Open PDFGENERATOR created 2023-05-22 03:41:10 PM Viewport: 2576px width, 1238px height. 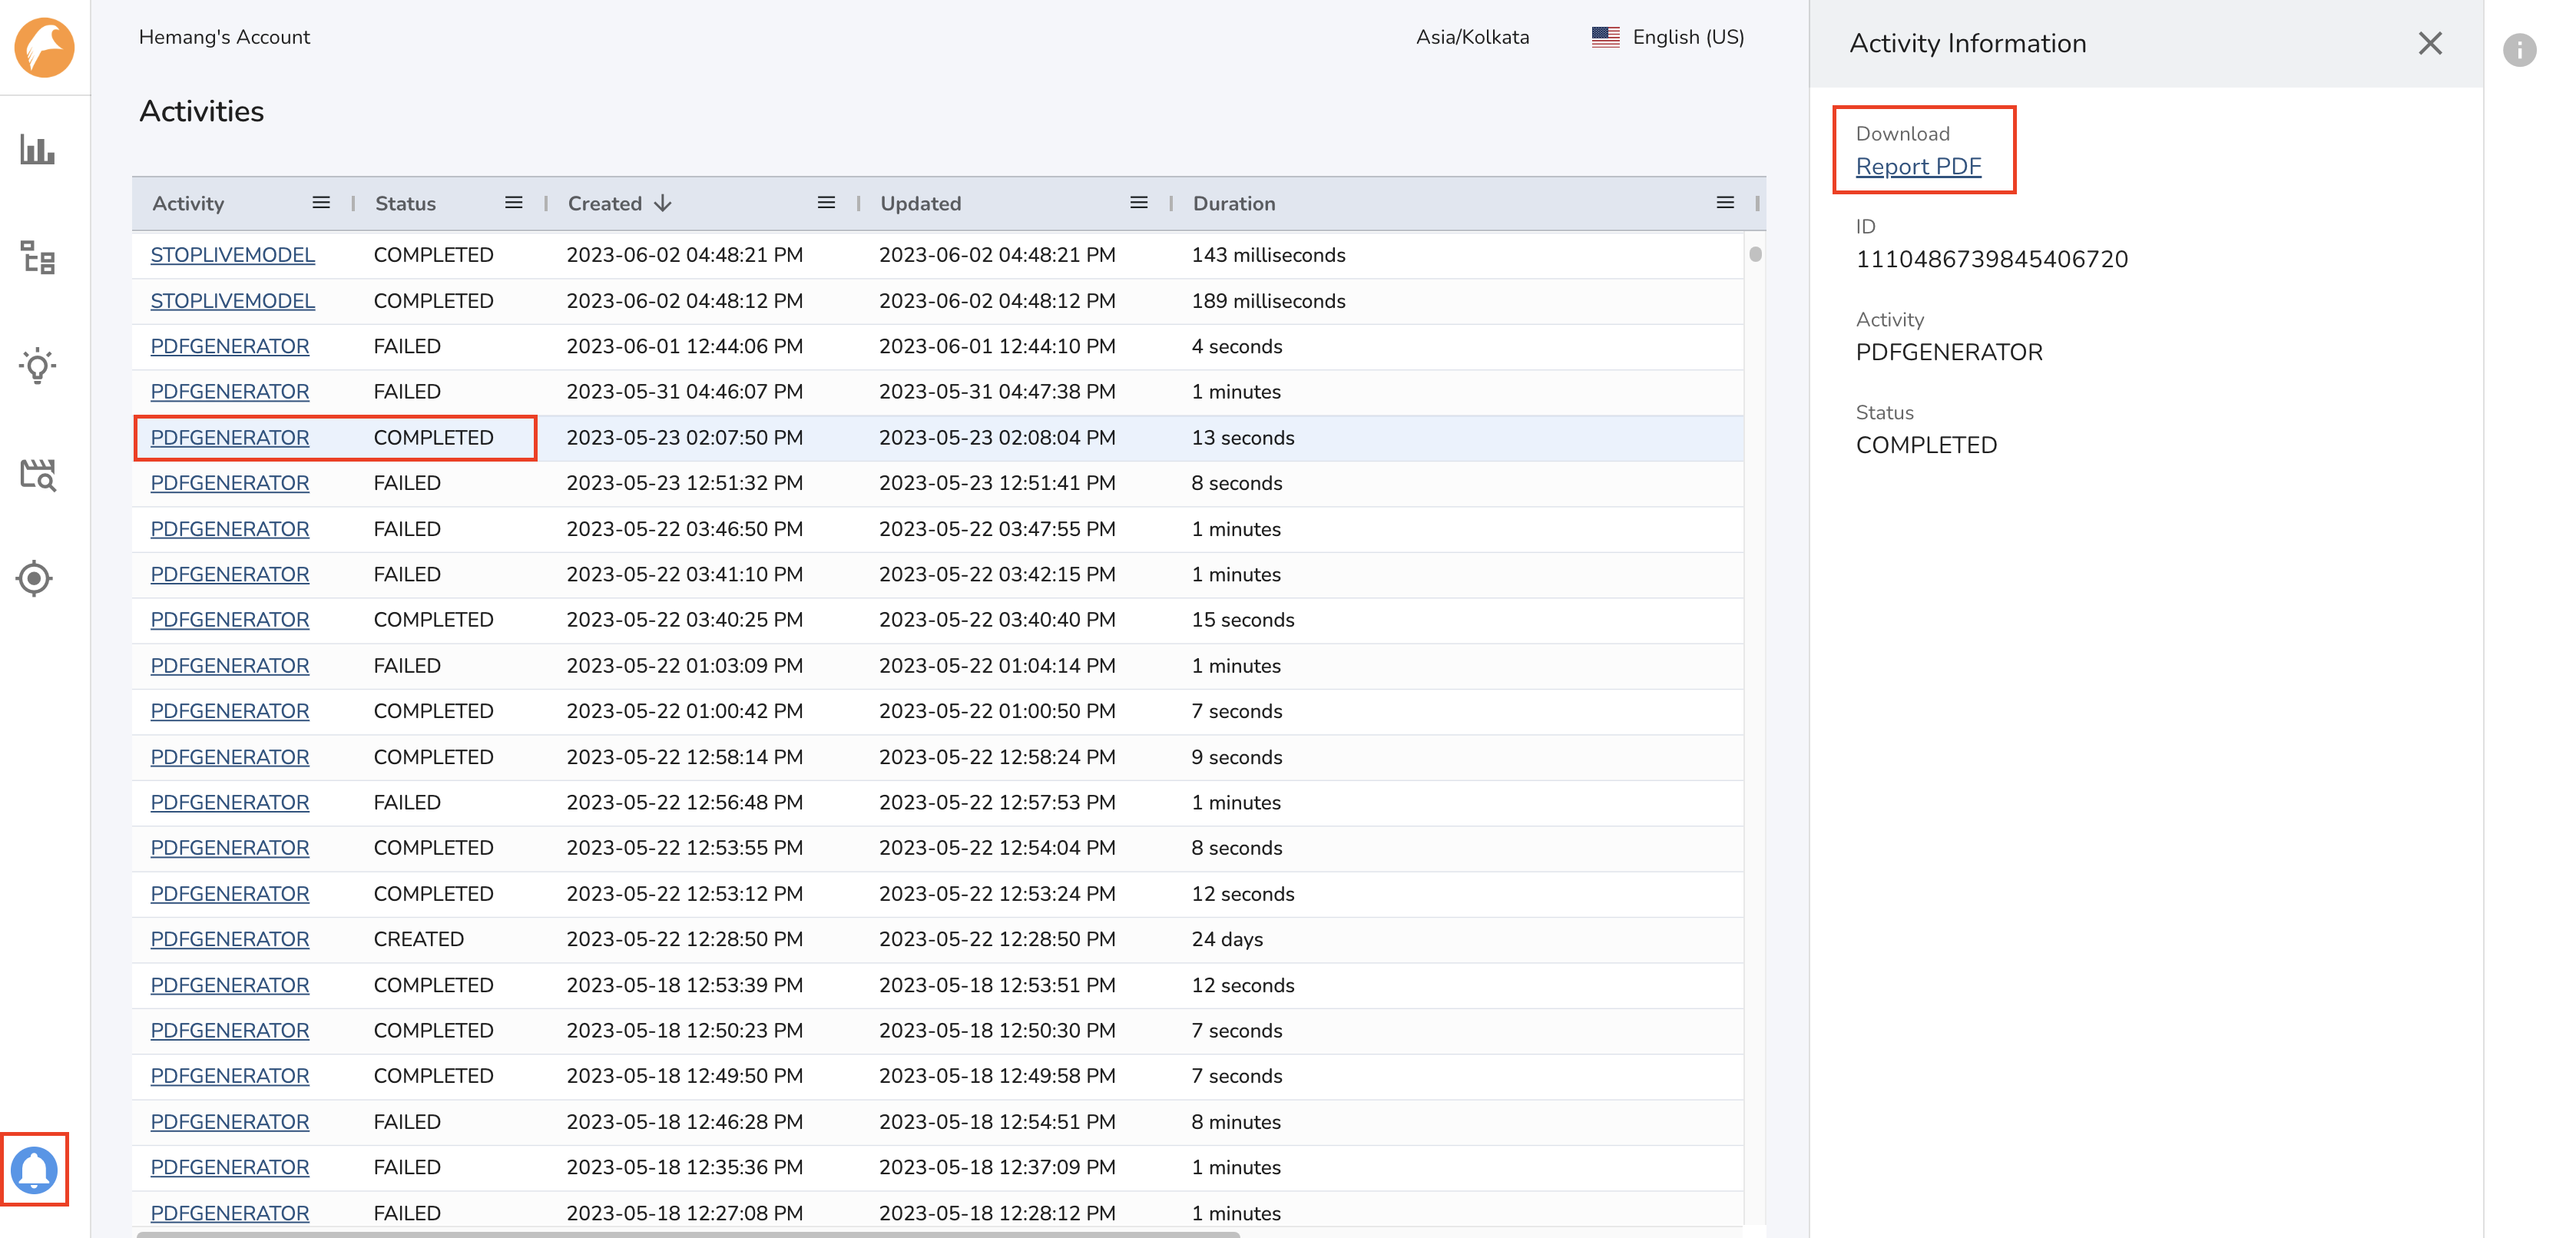pos(229,574)
